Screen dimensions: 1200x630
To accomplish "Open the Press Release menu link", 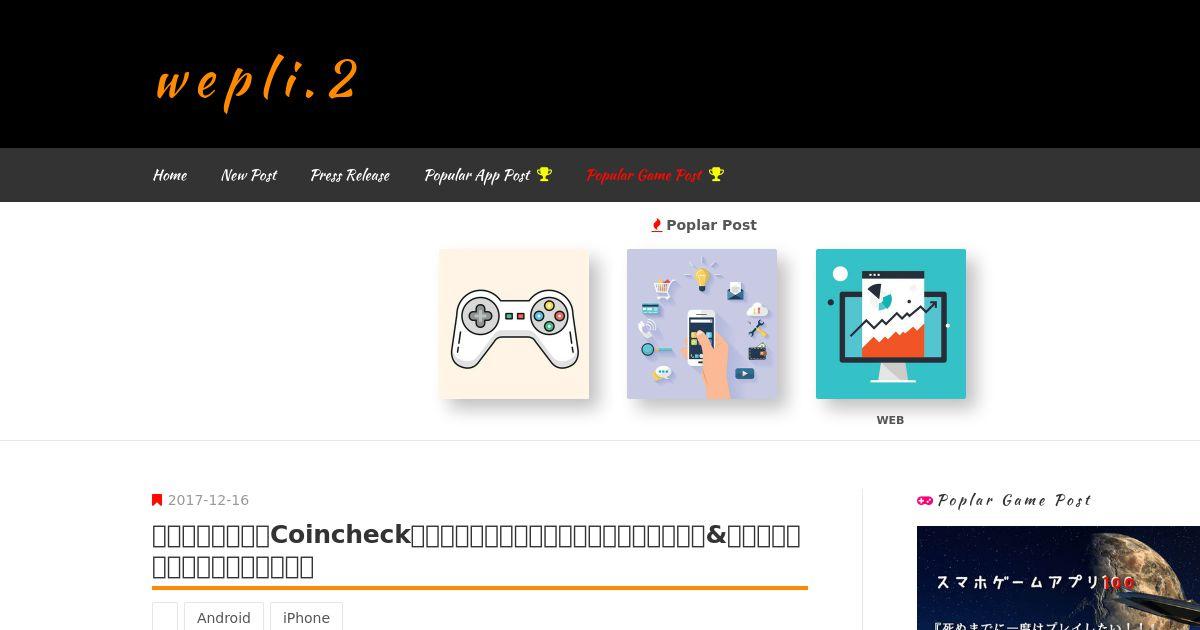I will coord(350,175).
